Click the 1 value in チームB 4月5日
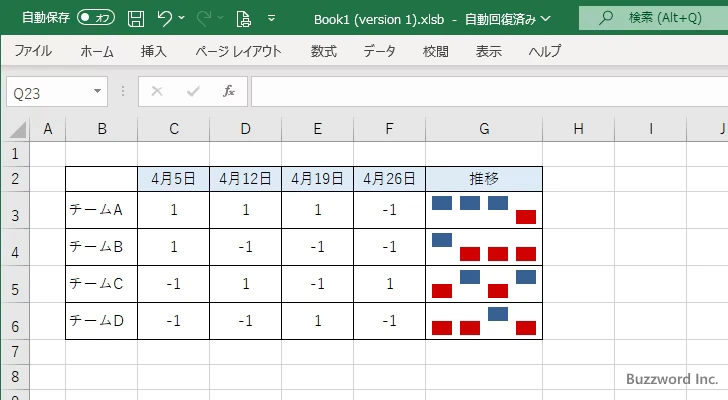 (174, 247)
